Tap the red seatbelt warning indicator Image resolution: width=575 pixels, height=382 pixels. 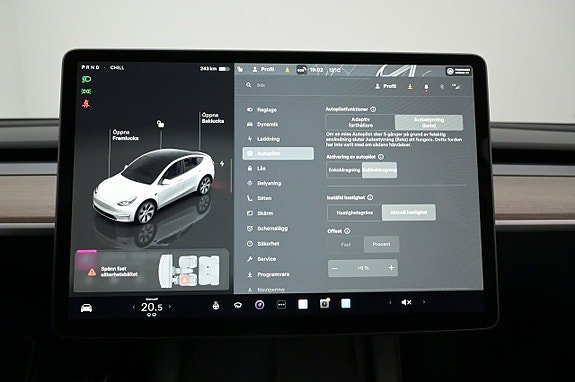(x=86, y=104)
